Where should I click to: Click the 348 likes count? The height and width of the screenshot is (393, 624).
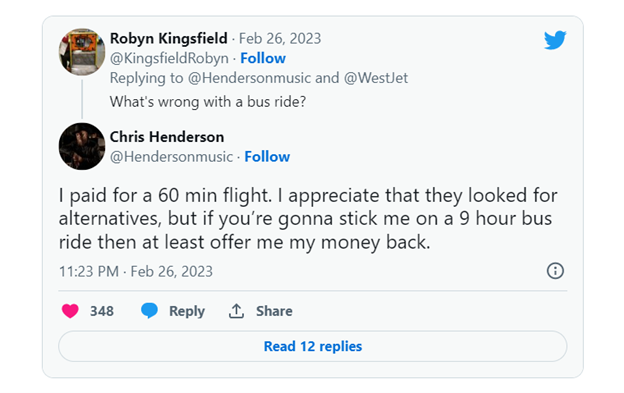(102, 311)
